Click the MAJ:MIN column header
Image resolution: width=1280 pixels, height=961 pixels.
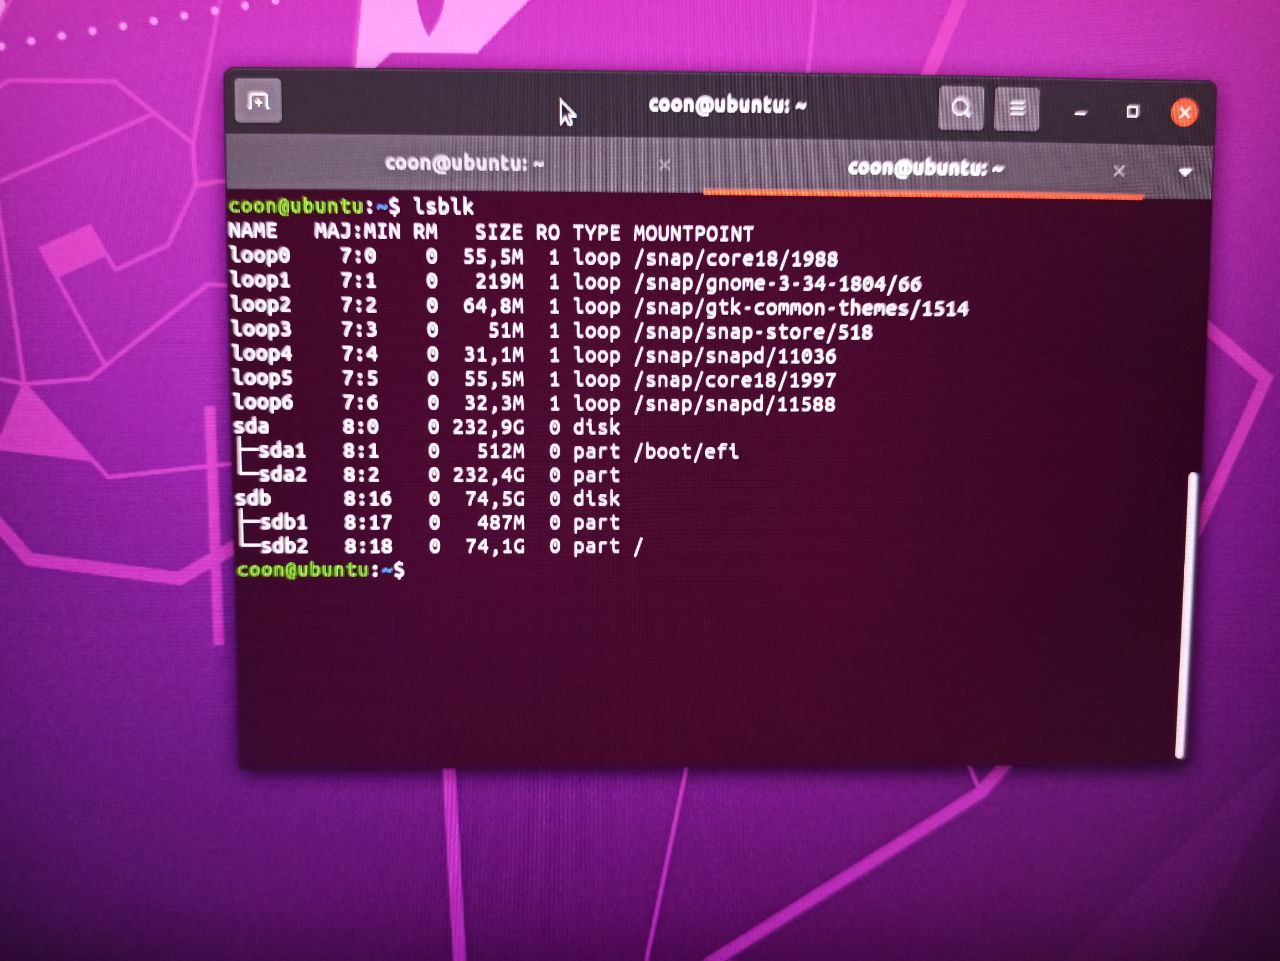pyautogui.click(x=357, y=232)
